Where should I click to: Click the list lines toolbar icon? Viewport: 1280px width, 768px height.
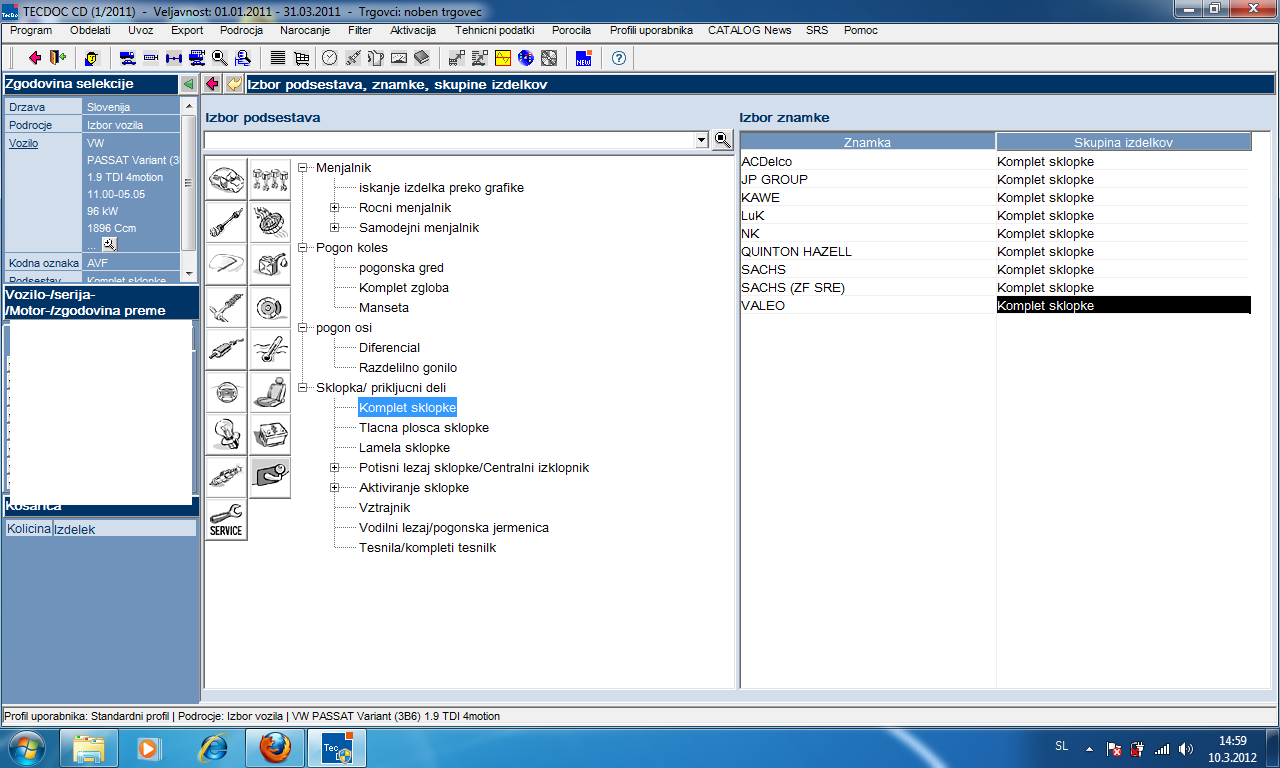pos(278,58)
